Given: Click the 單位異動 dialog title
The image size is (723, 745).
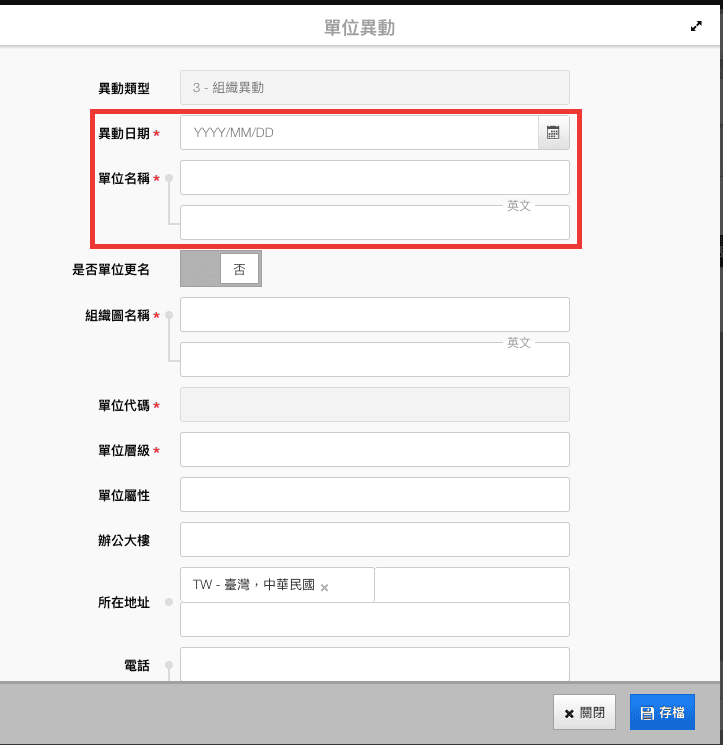Looking at the screenshot, I should [360, 28].
